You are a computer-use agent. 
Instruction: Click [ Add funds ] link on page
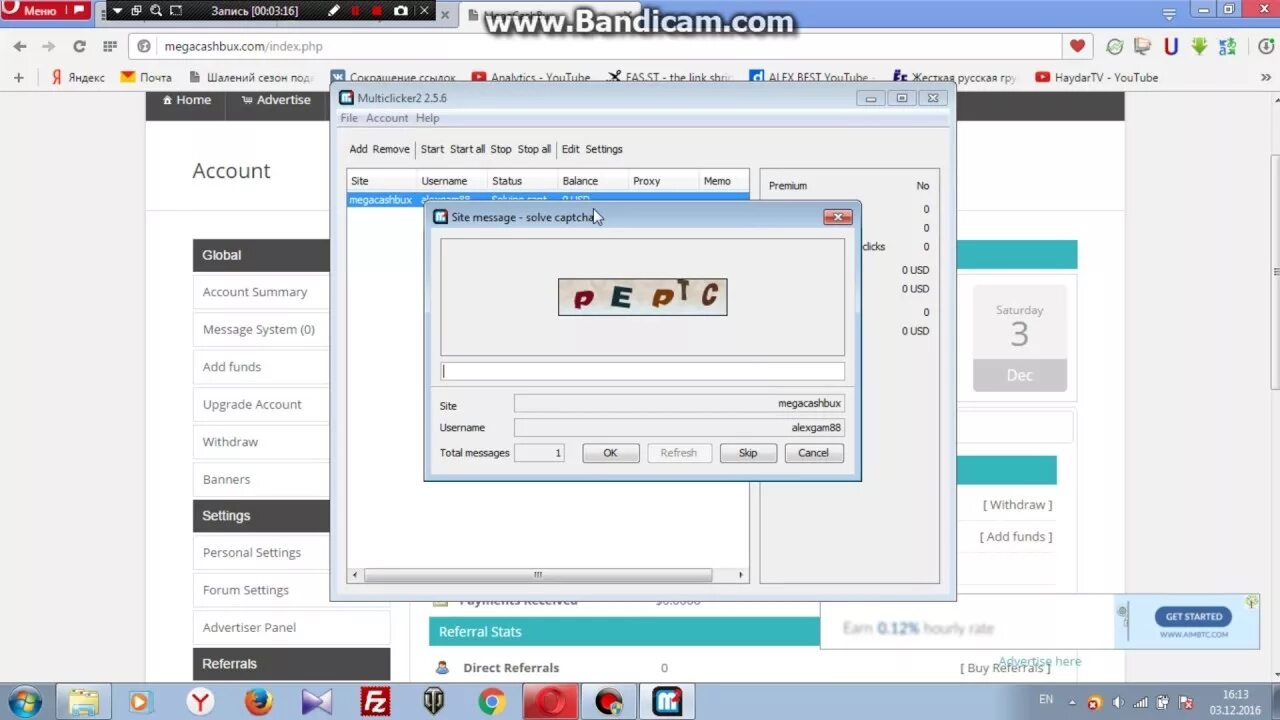[x=1016, y=536]
